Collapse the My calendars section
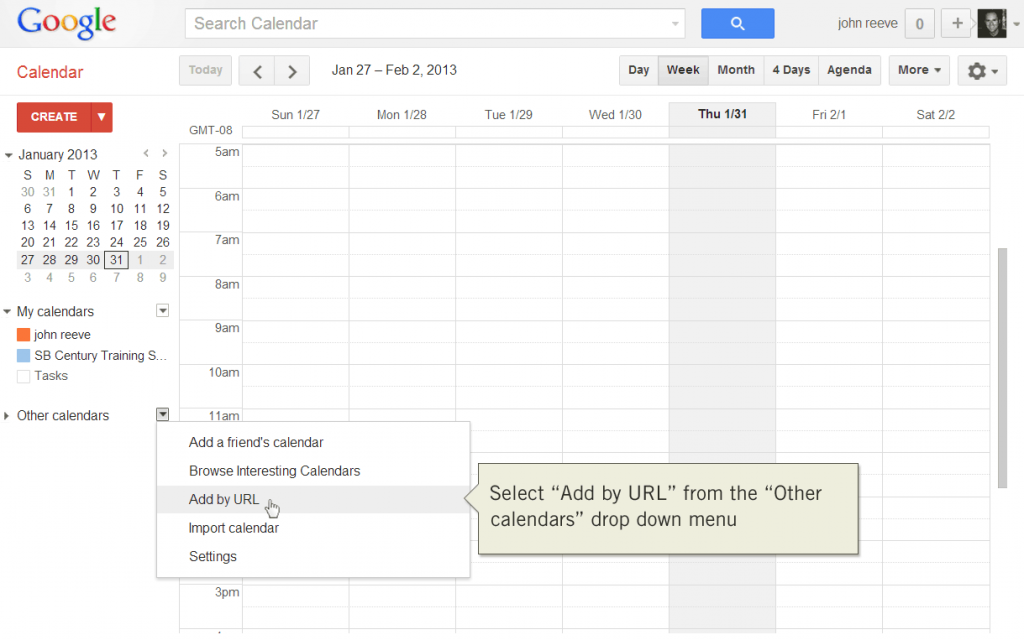Screen dimensions: 1024x640 click(x=7, y=312)
